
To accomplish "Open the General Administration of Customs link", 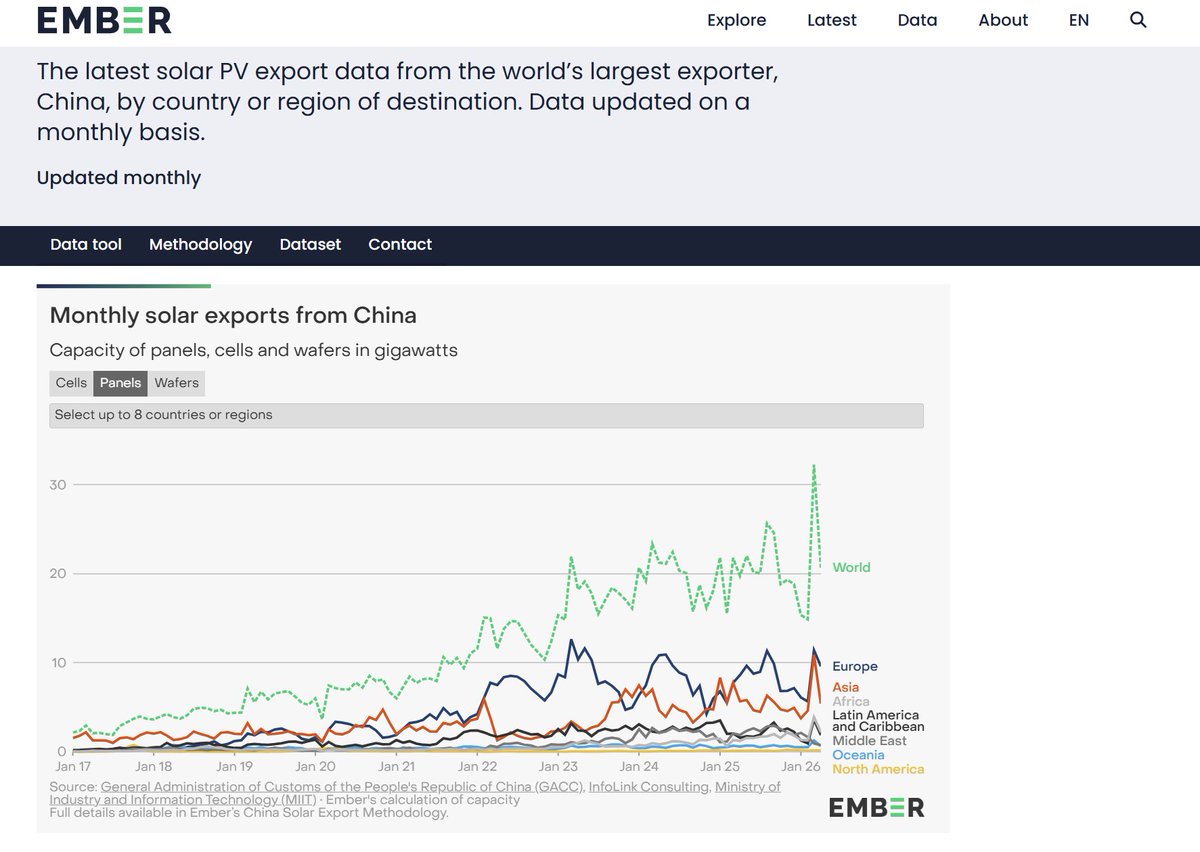I will 343,787.
